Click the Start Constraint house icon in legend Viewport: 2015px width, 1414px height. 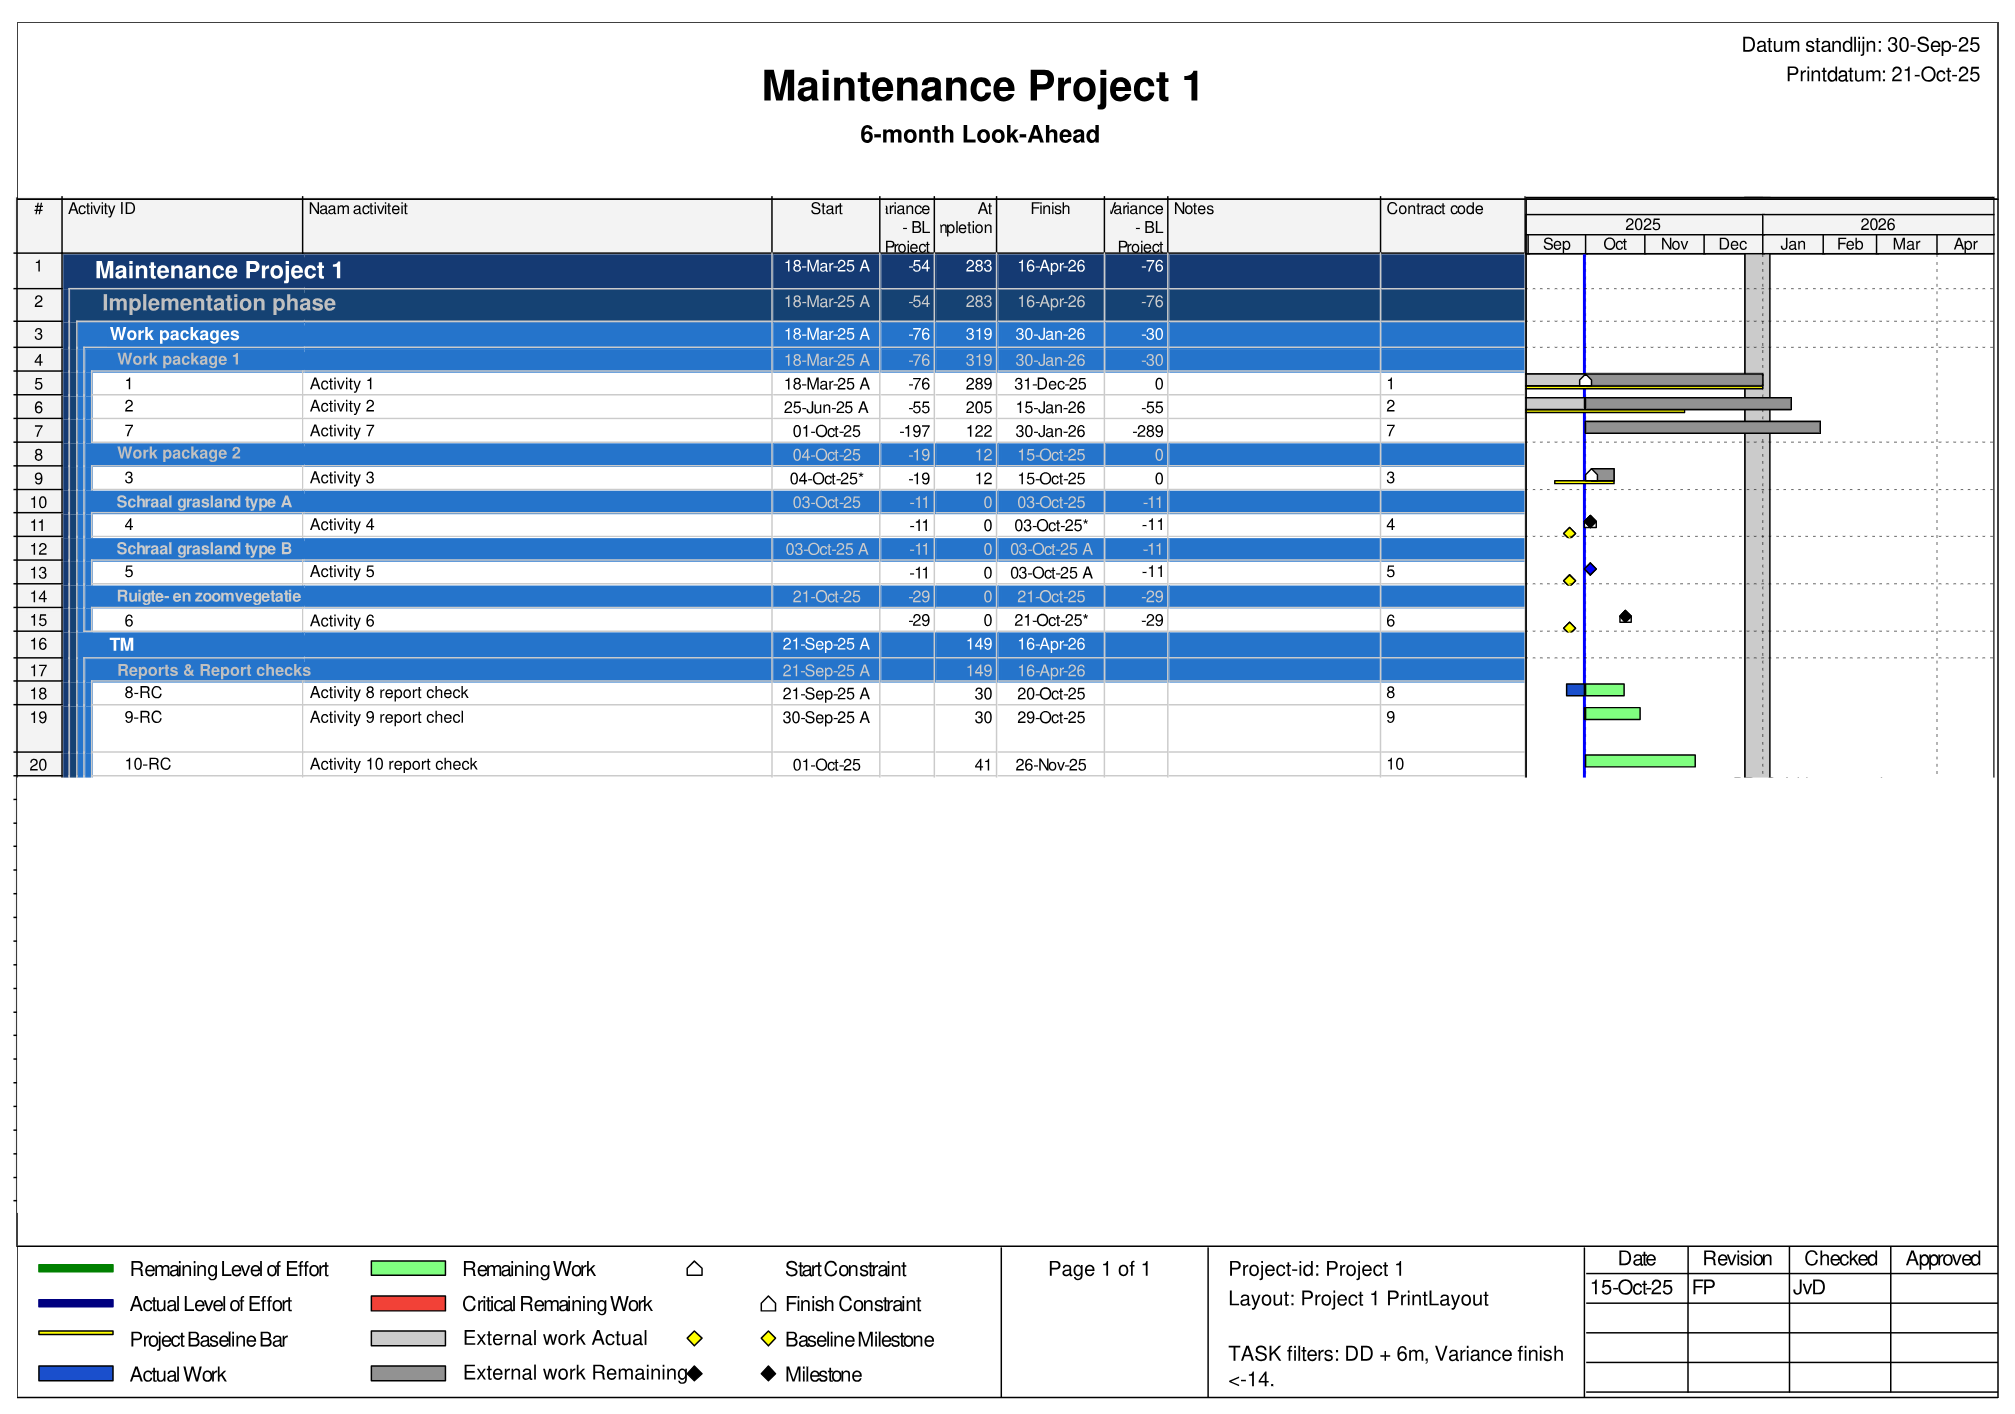(694, 1269)
